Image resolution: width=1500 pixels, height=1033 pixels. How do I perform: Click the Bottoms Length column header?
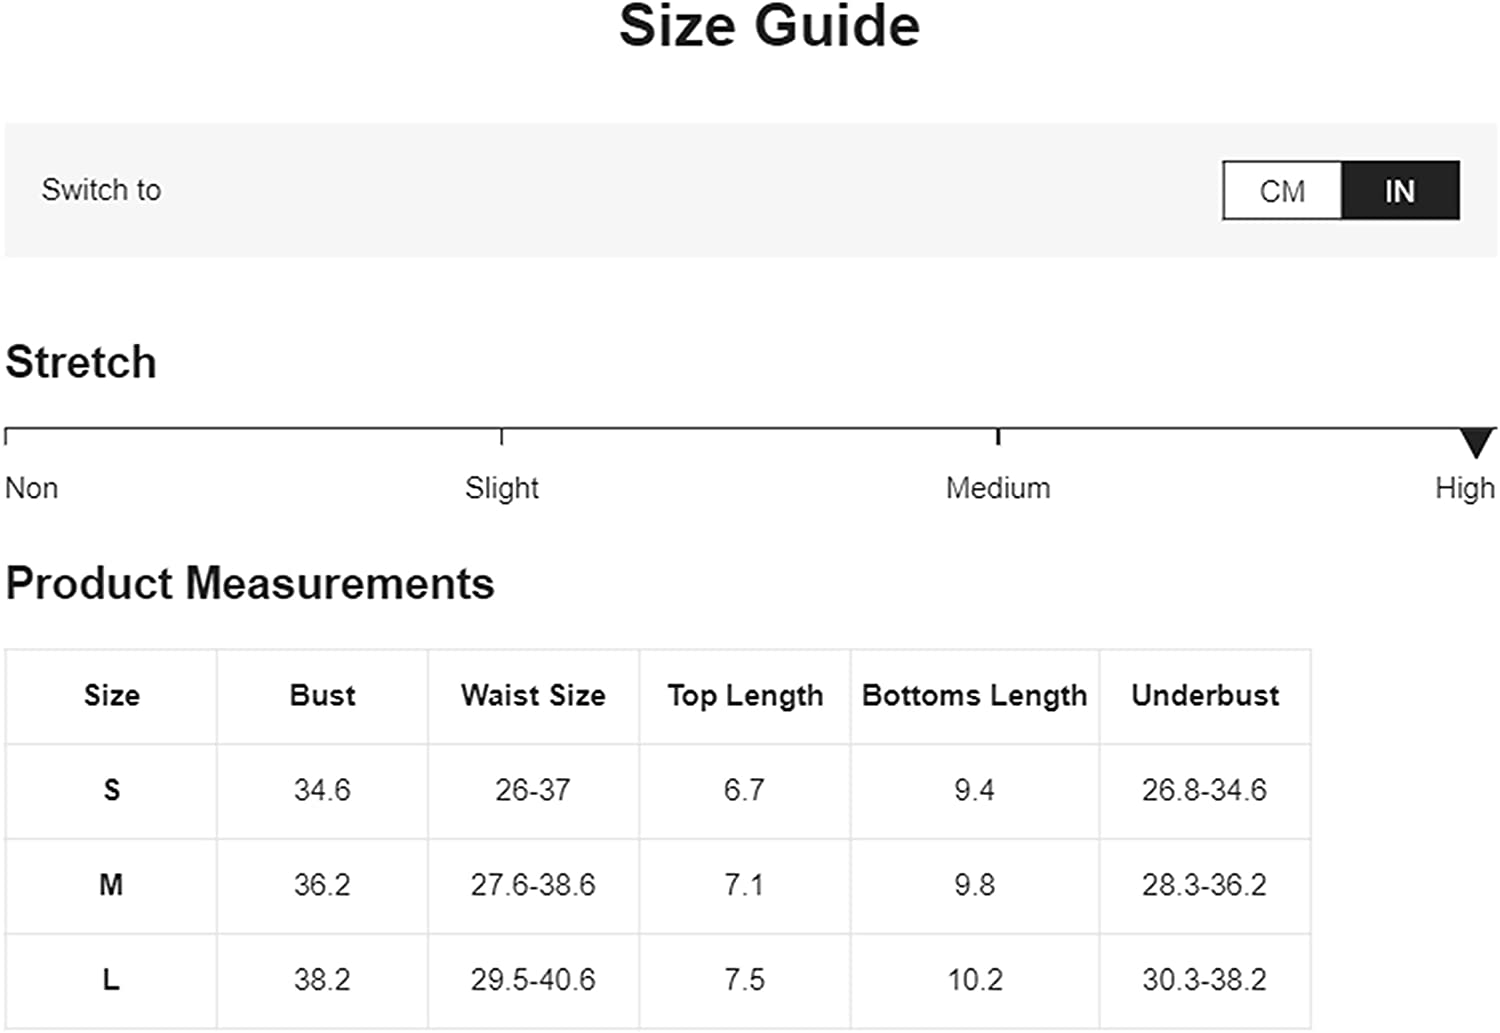point(974,696)
